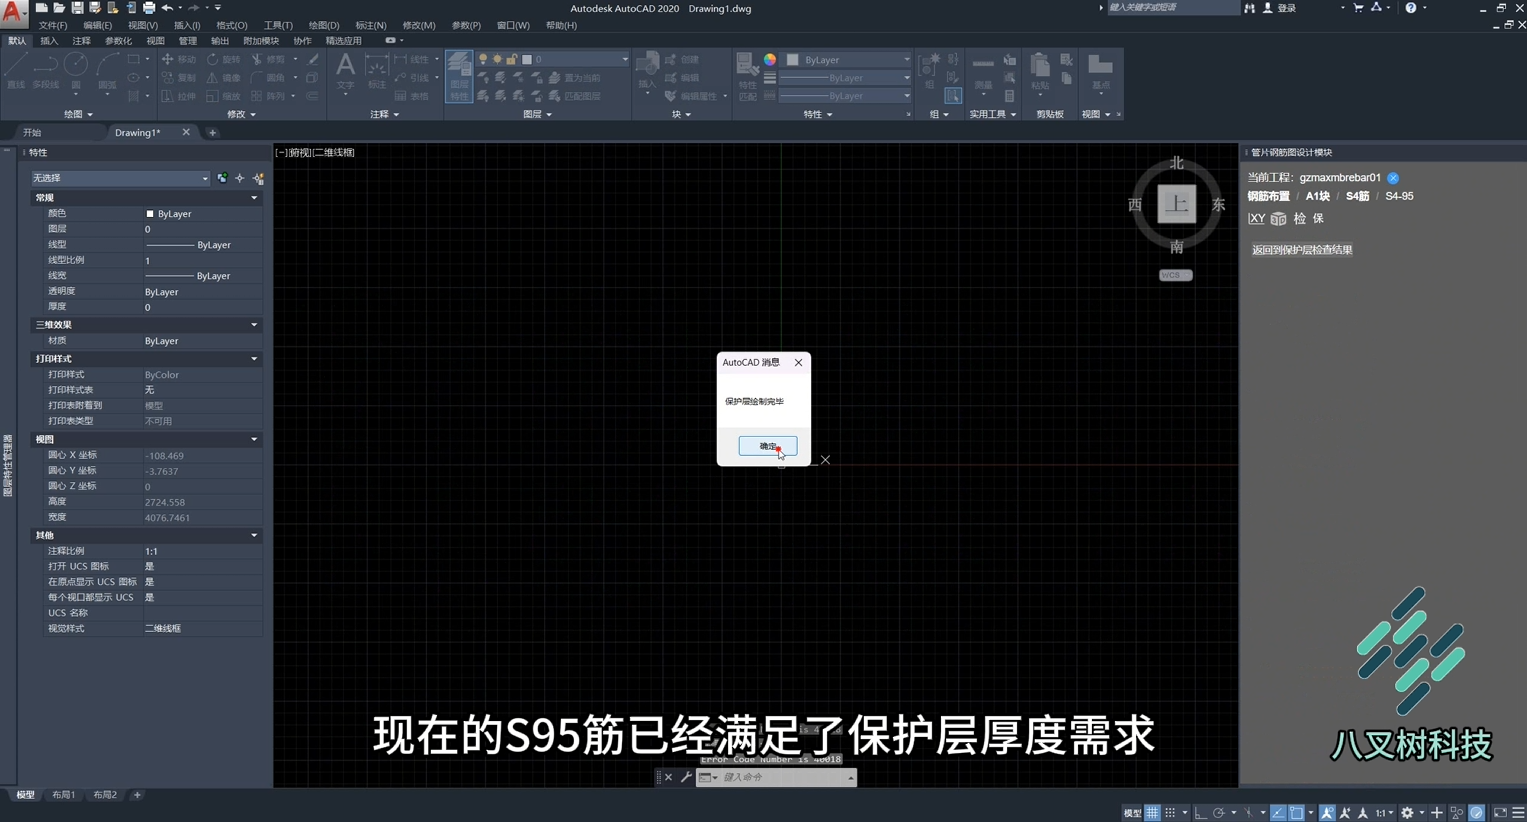The width and height of the screenshot is (1527, 822).
Task: Click the Paste (粘贴) clipboard icon
Action: click(x=1040, y=72)
